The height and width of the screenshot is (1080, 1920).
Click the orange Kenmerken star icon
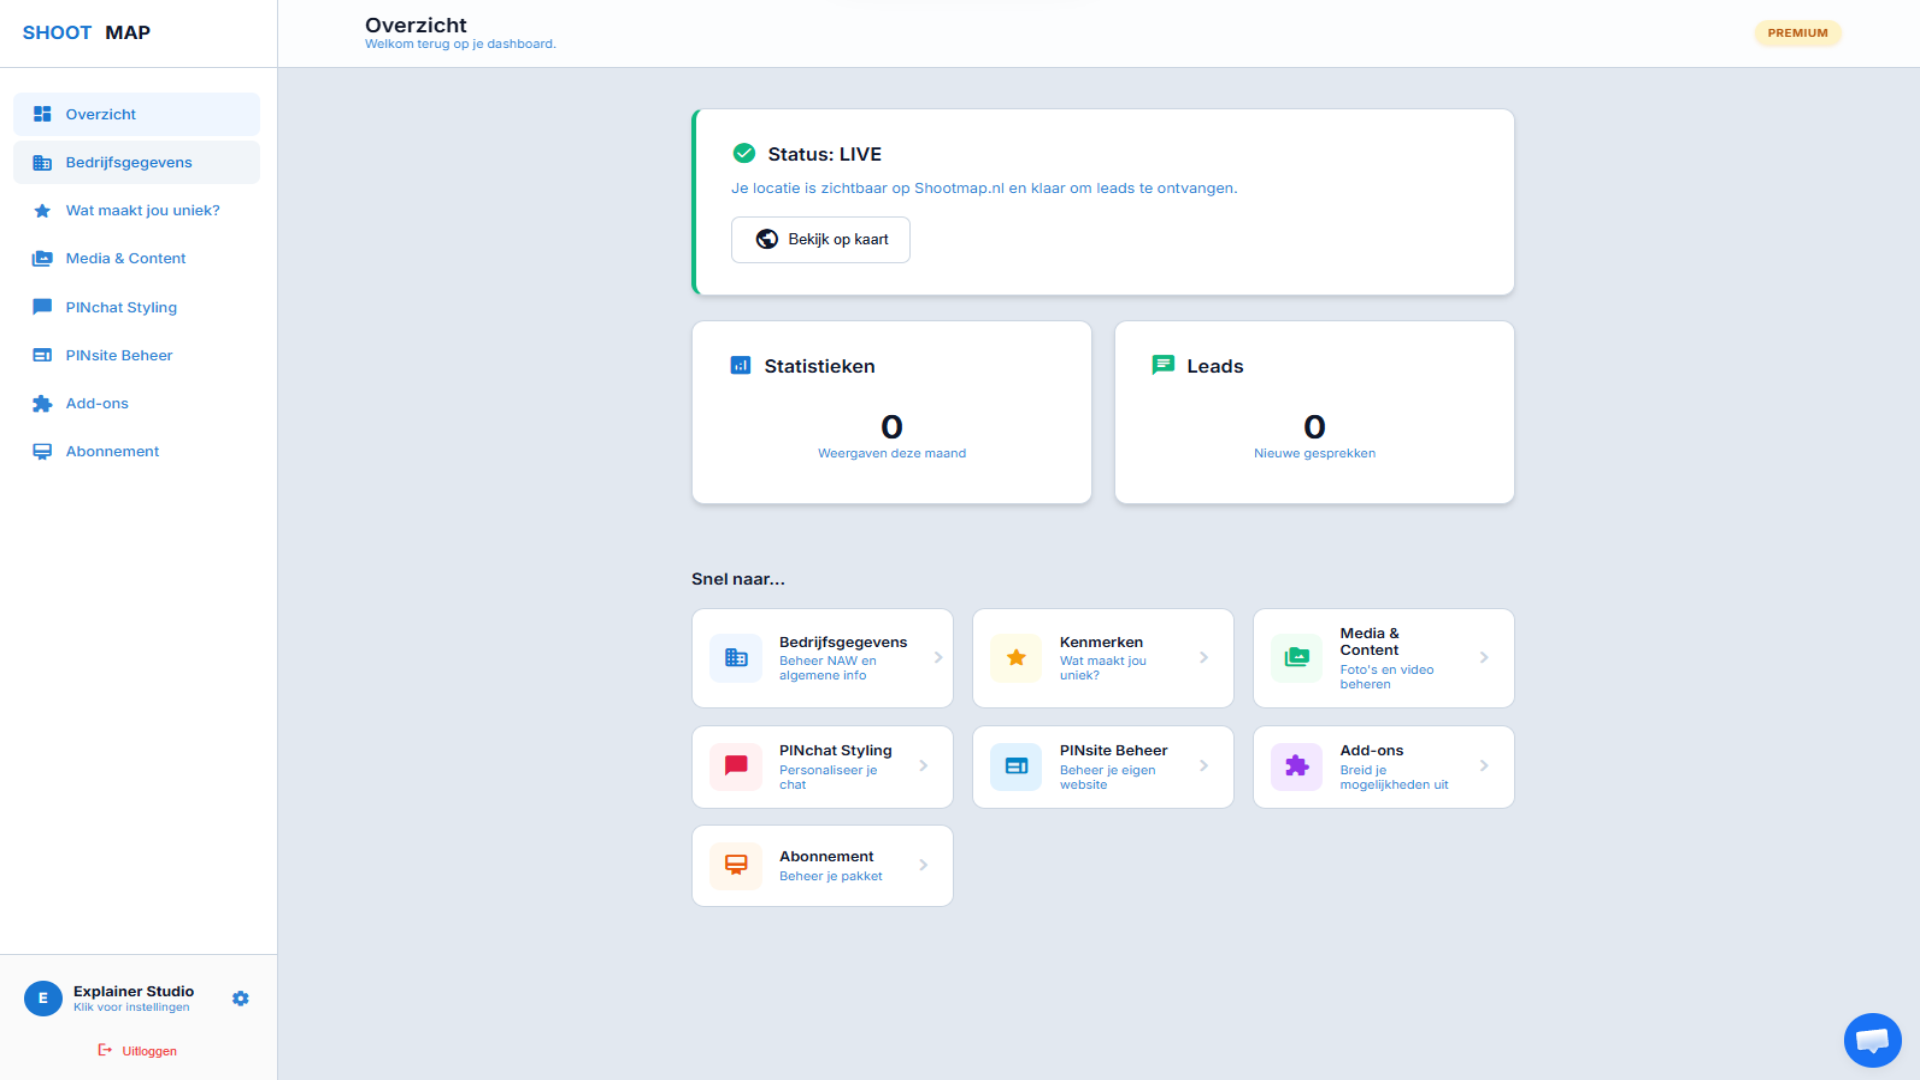coord(1016,658)
